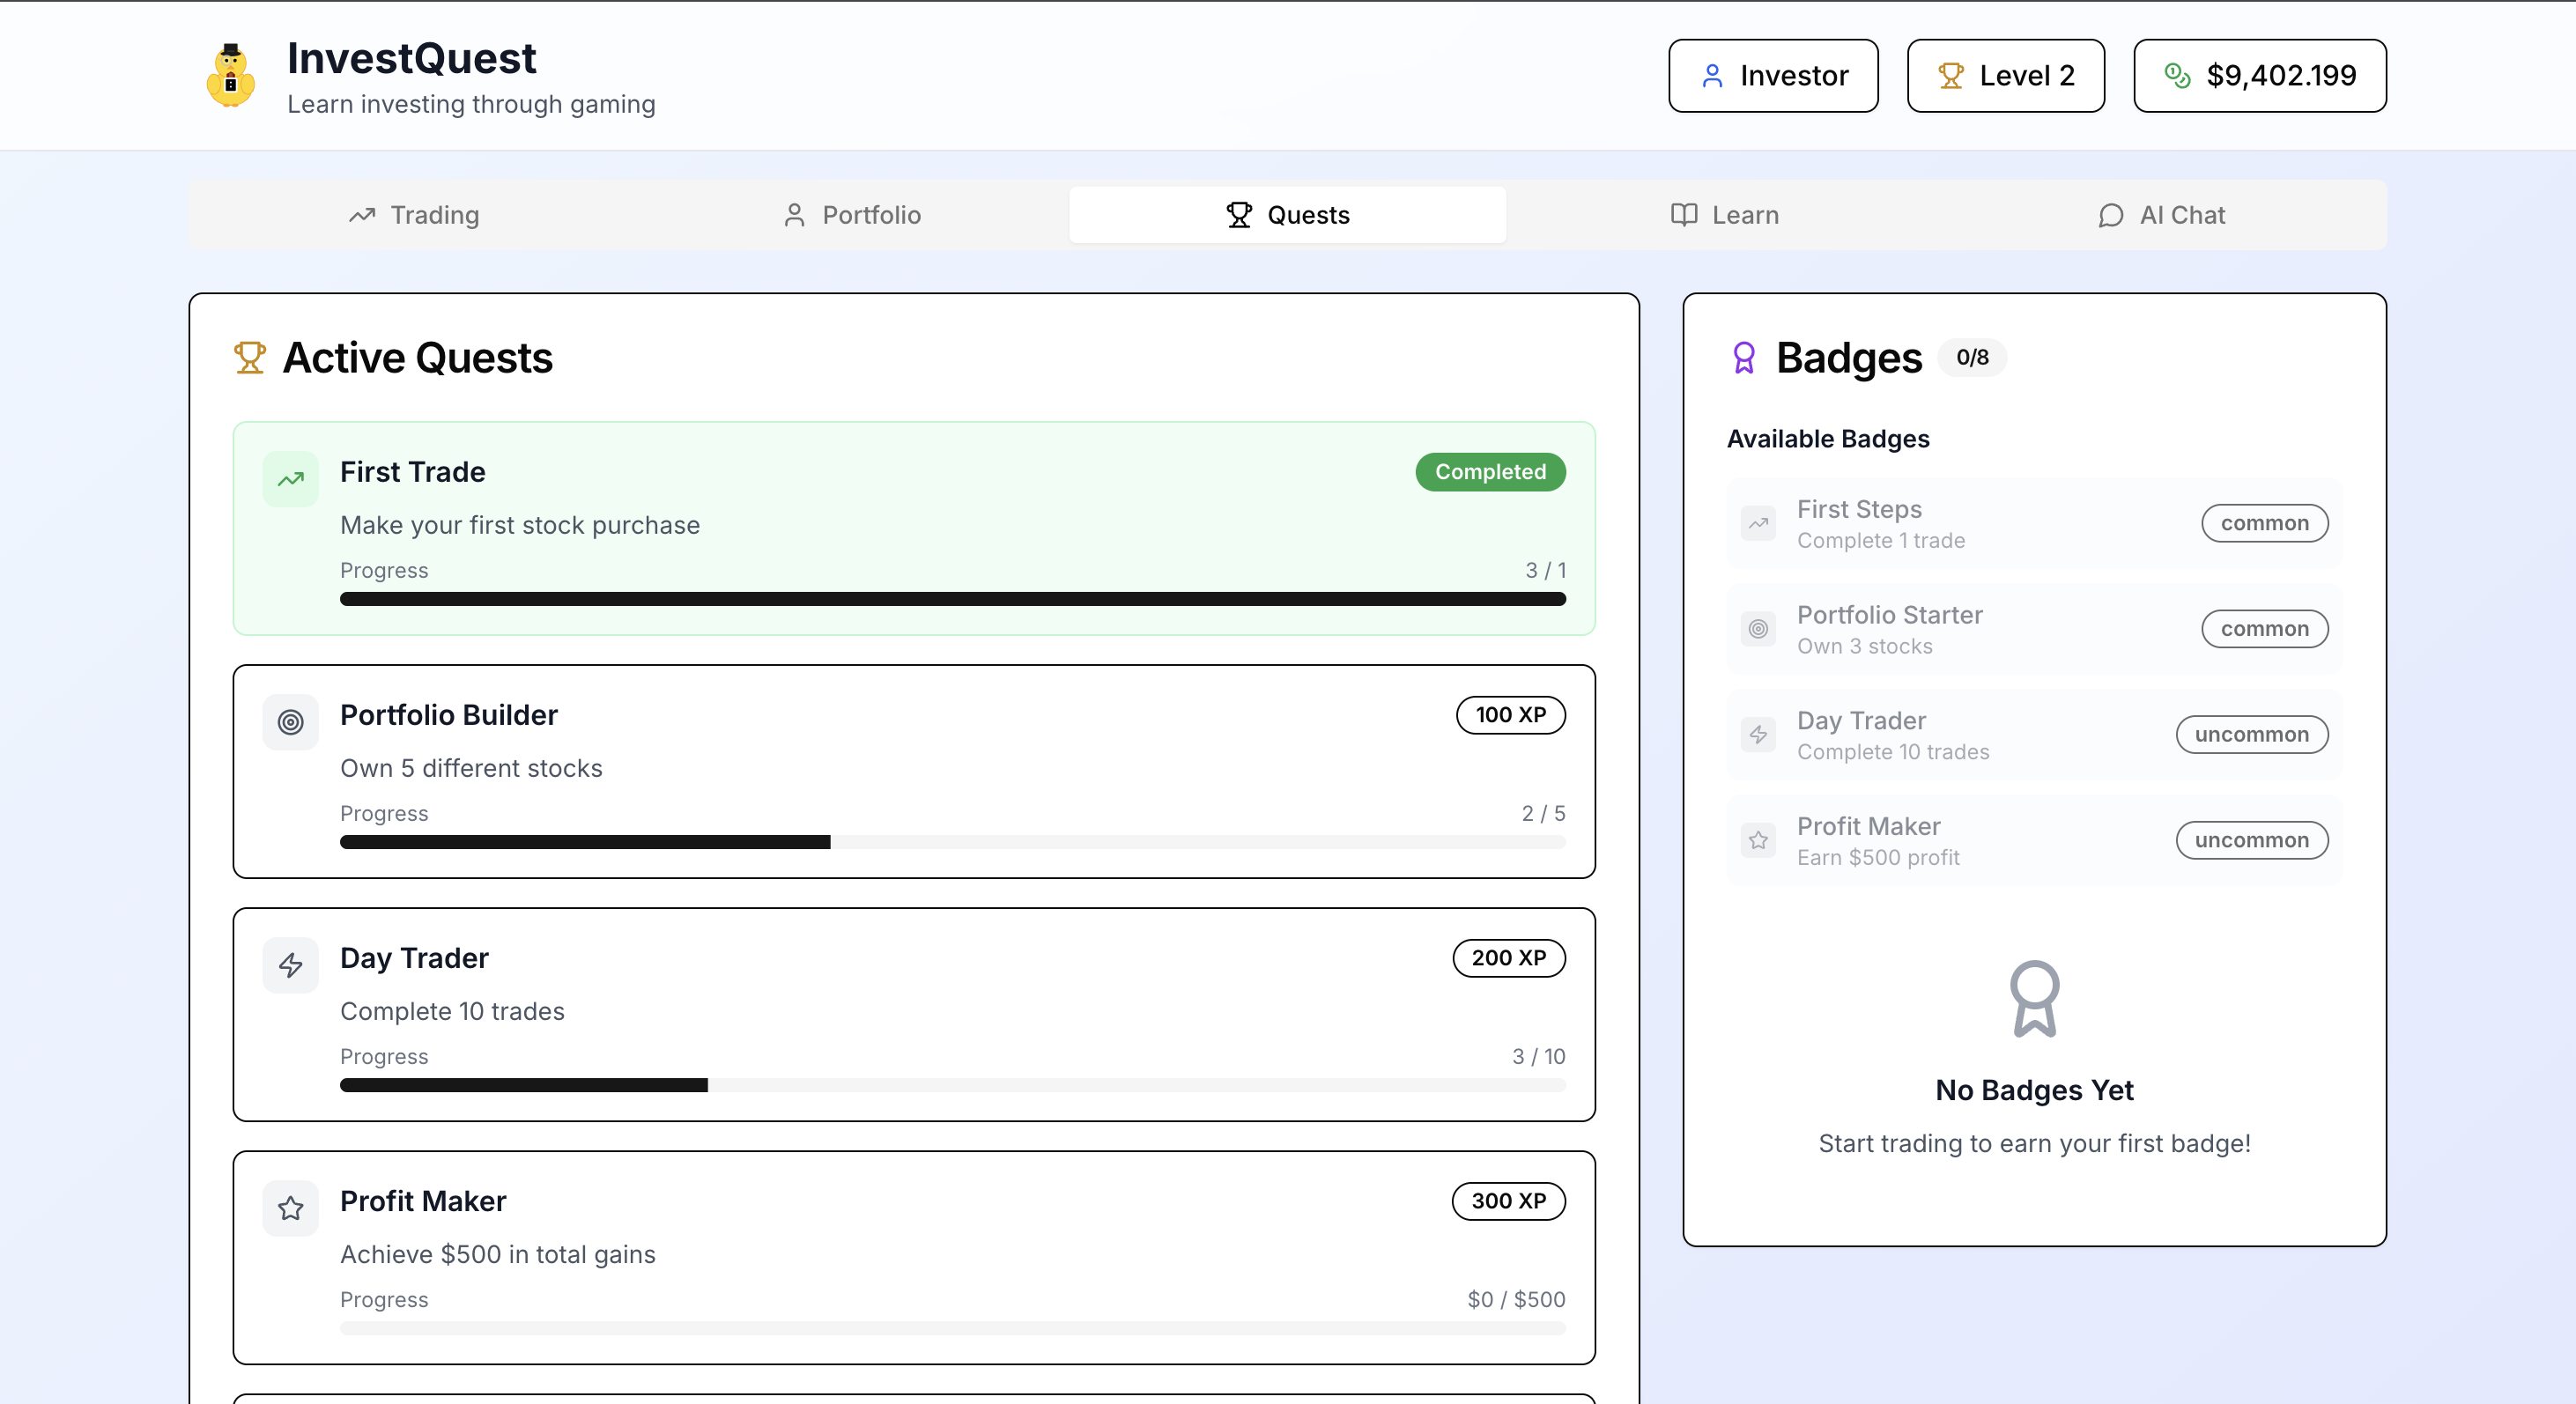
Task: Click the 200 XP reward tag
Action: [1508, 958]
